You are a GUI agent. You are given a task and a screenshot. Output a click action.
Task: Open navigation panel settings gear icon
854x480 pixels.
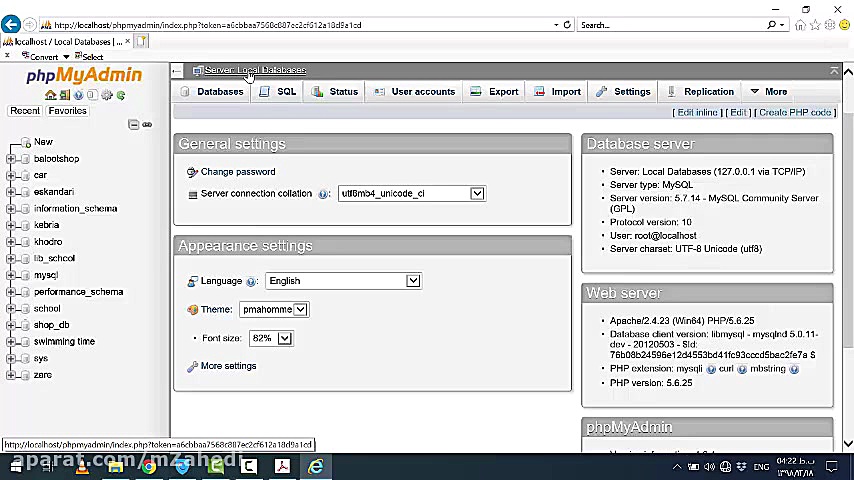[x=107, y=95]
